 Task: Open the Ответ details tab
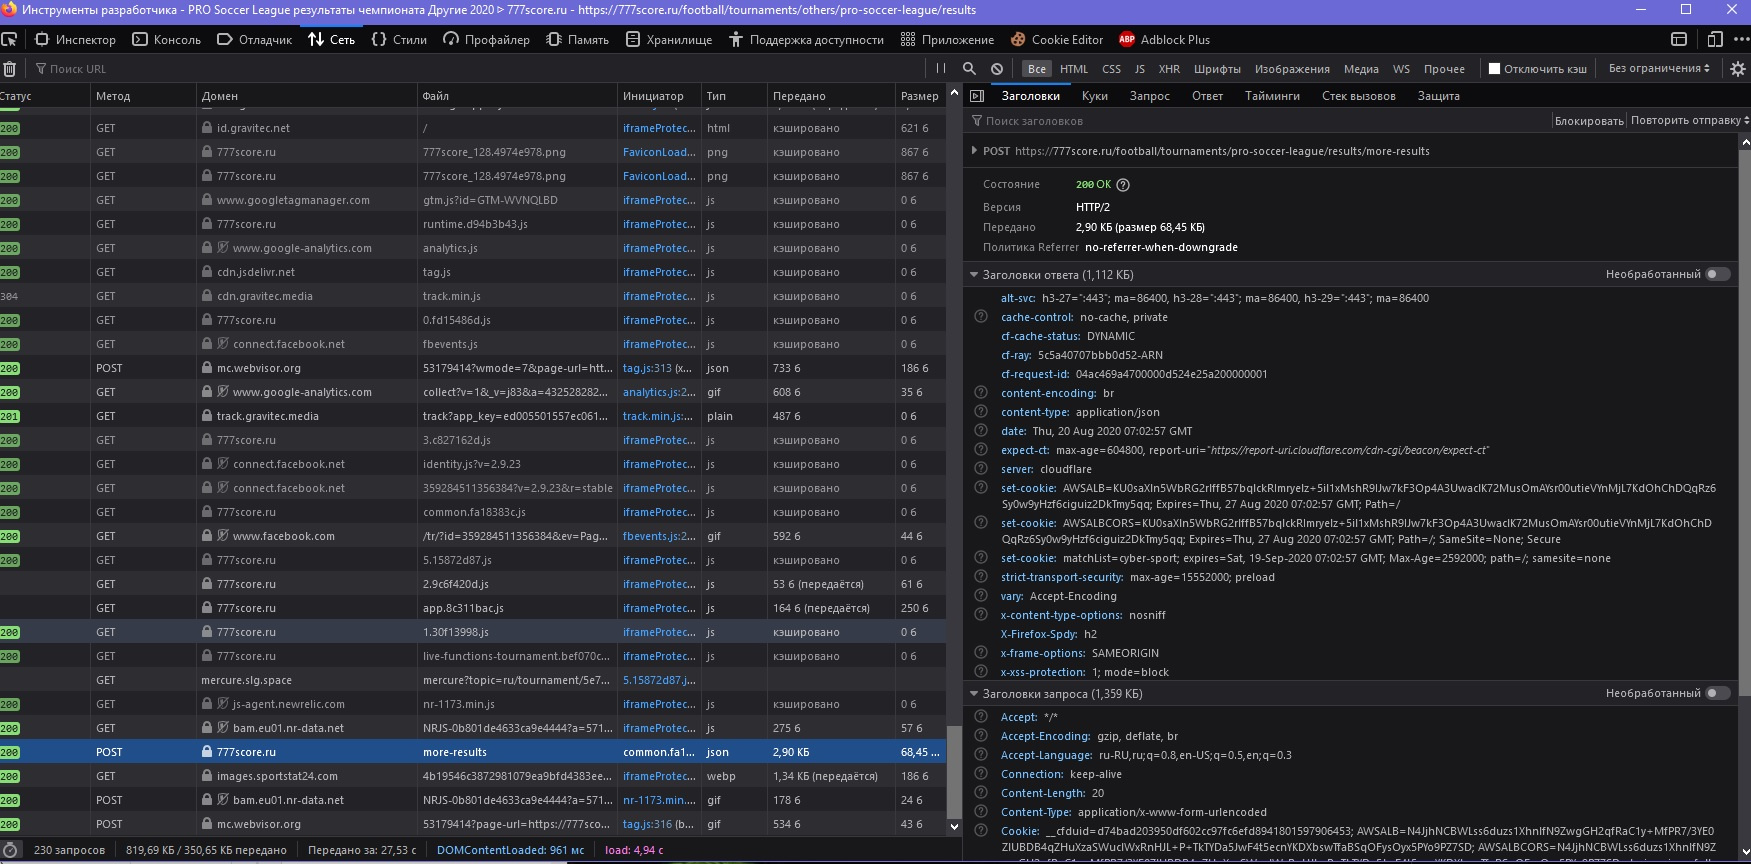[1207, 96]
